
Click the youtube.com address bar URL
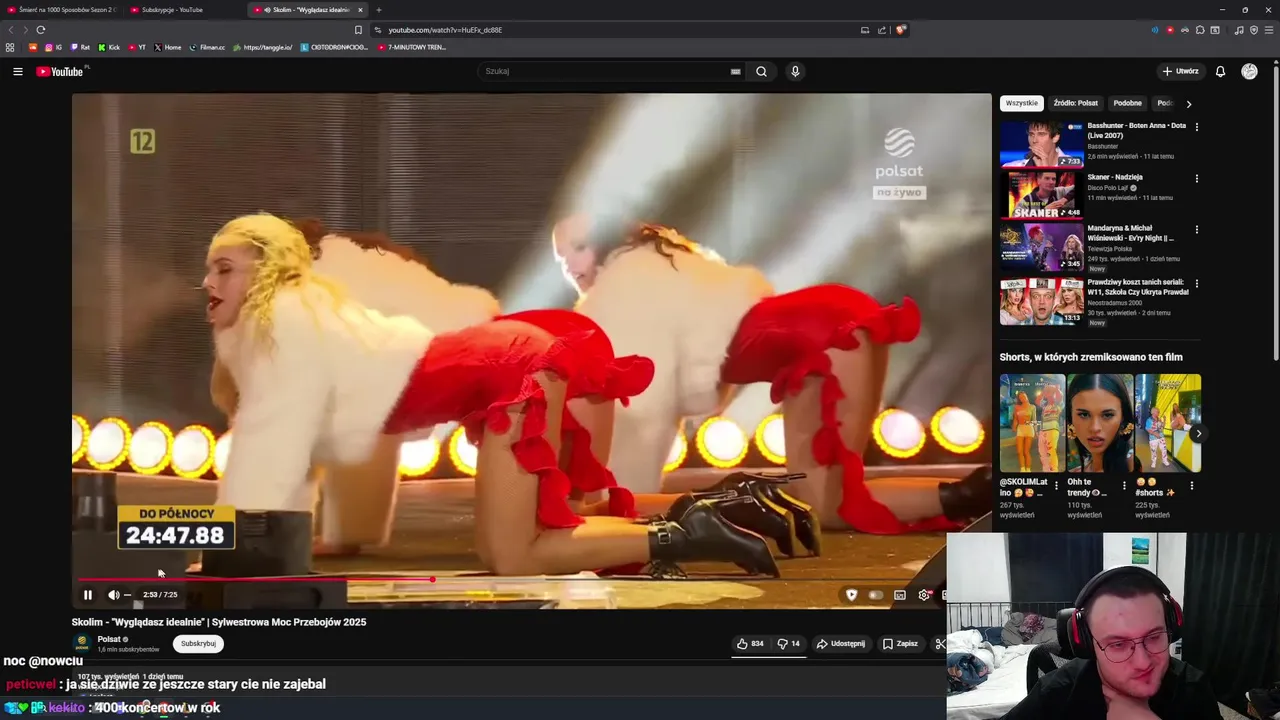(x=446, y=30)
